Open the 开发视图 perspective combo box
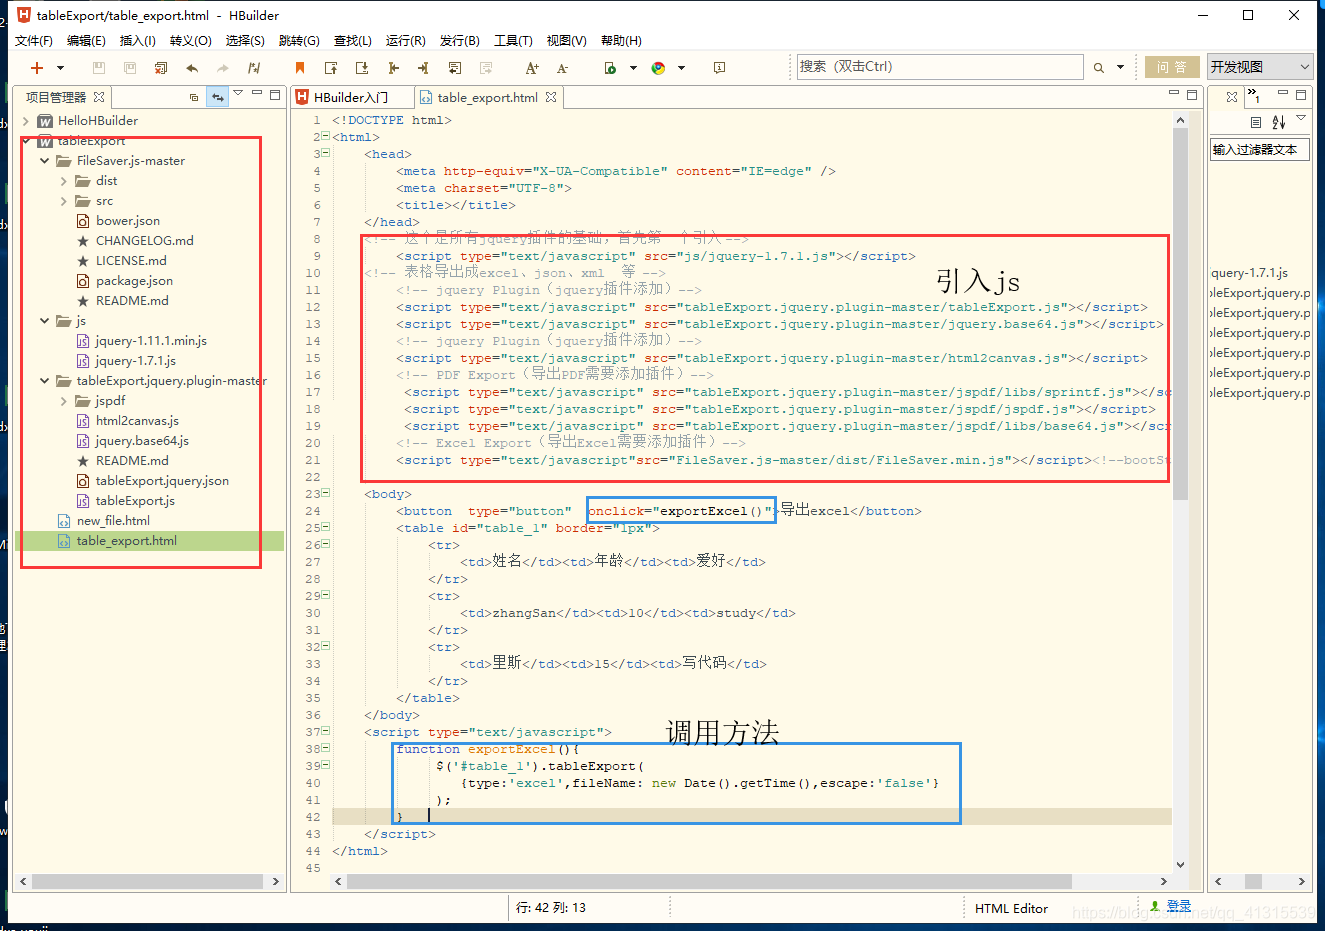This screenshot has width=1325, height=931. [1259, 67]
